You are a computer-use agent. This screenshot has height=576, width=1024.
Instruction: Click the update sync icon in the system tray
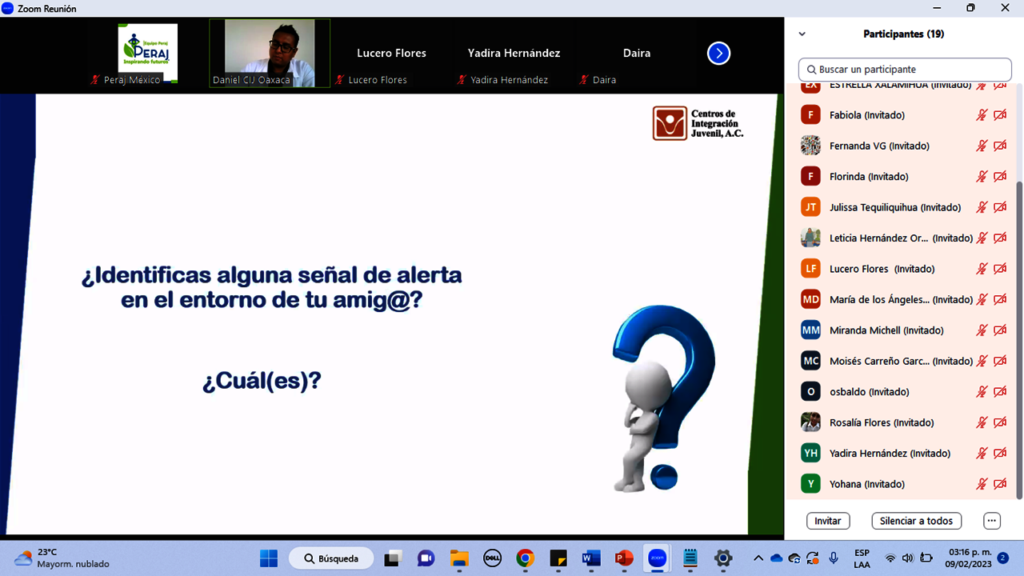813,558
